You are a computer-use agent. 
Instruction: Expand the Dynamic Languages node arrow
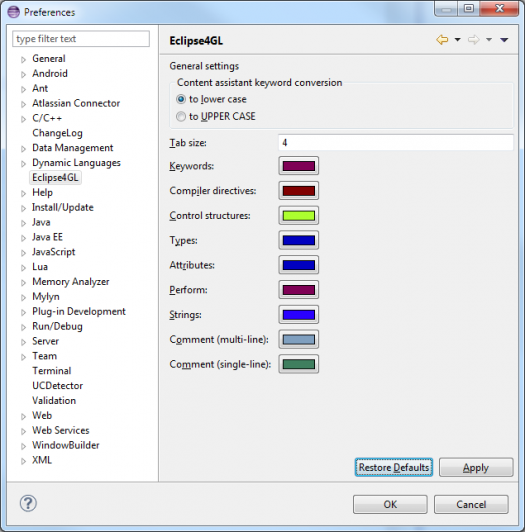point(23,164)
